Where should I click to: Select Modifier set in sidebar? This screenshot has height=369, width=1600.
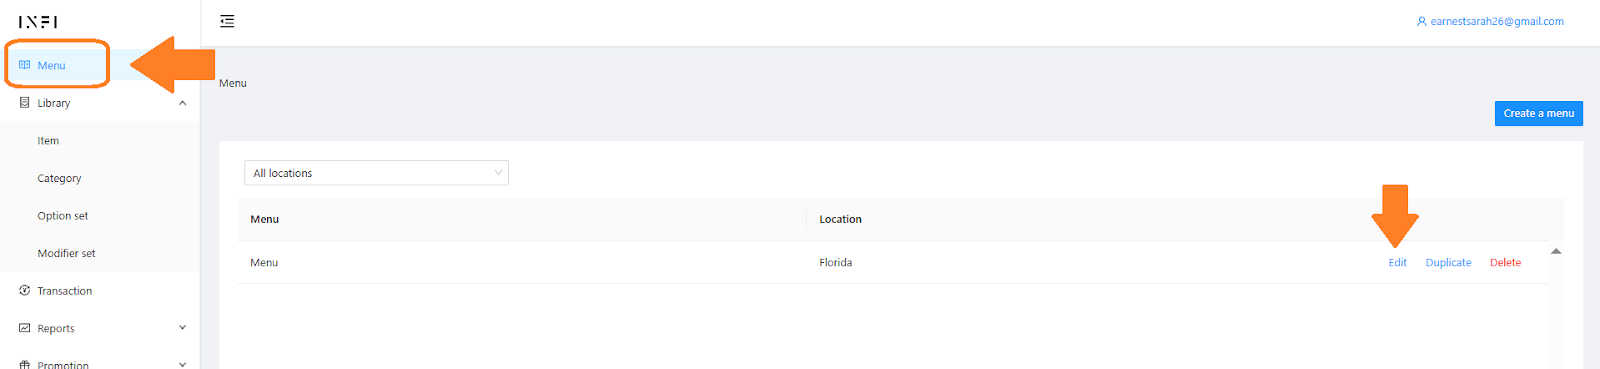(66, 253)
